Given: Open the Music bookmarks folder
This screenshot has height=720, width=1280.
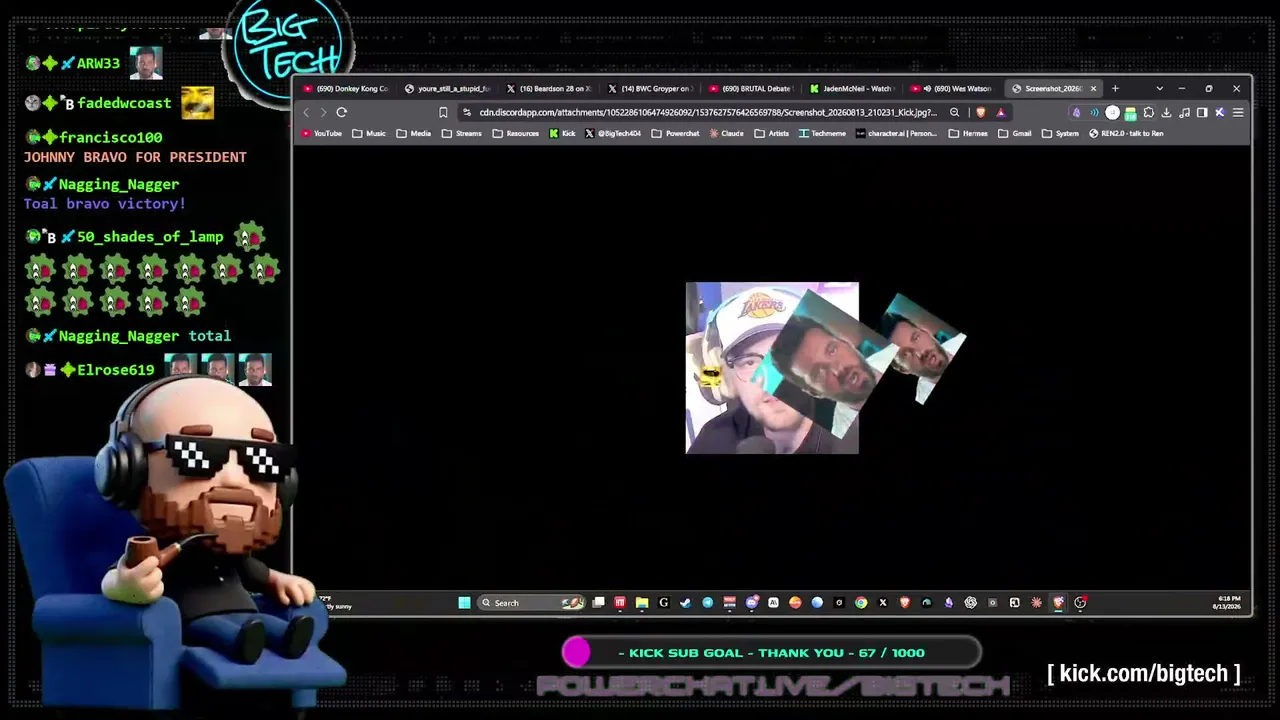Looking at the screenshot, I should pyautogui.click(x=369, y=134).
